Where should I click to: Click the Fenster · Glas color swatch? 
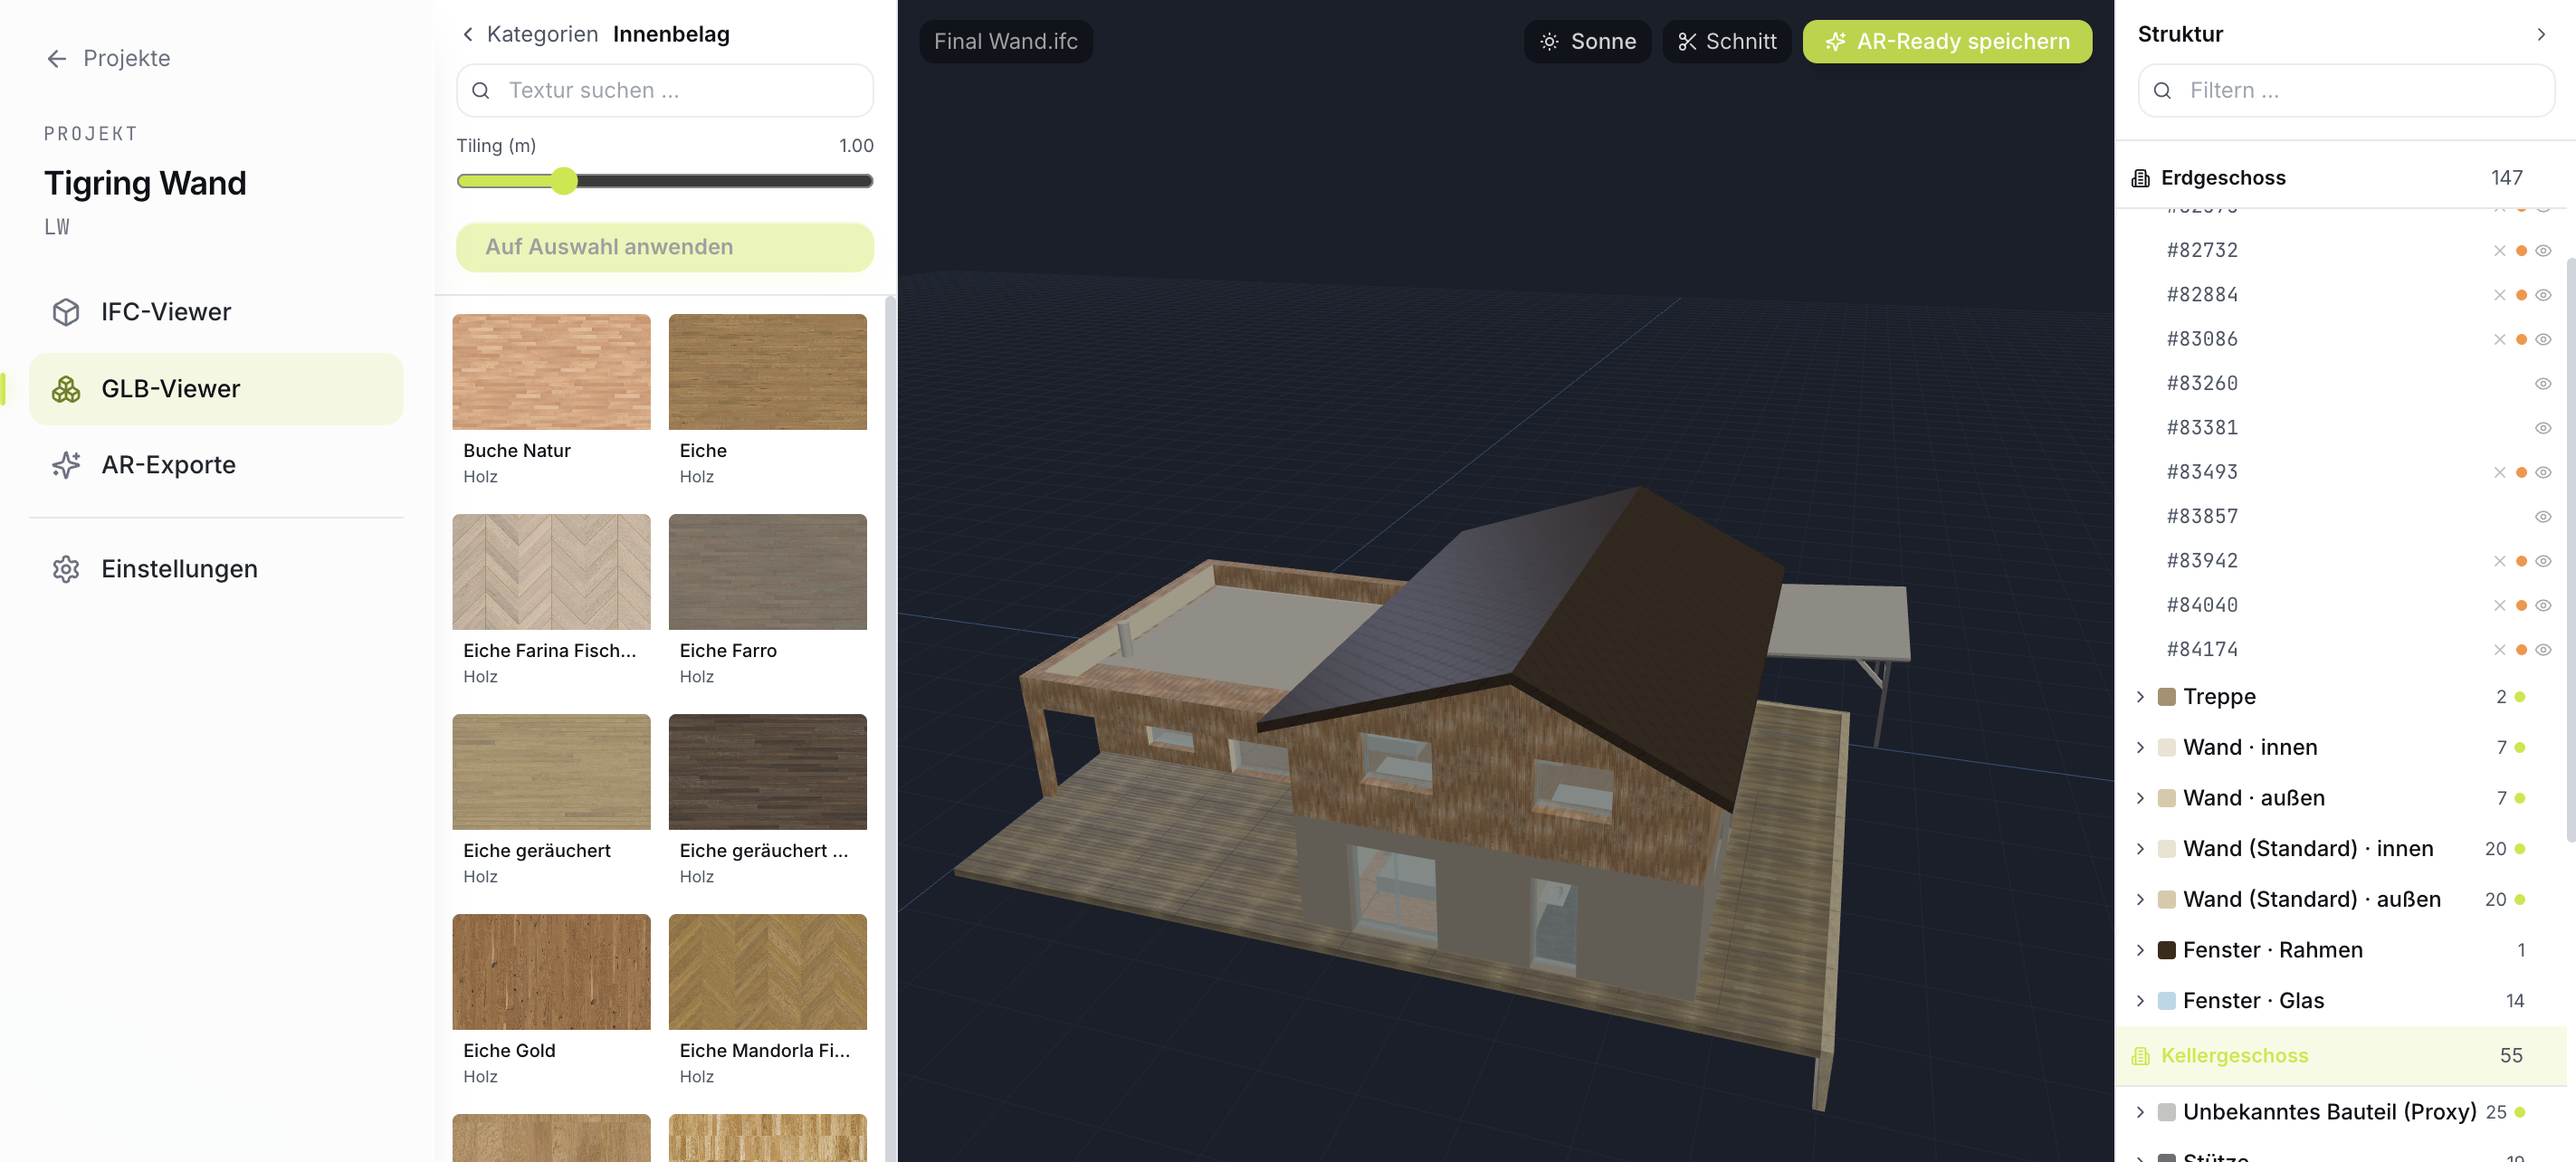click(2166, 1001)
